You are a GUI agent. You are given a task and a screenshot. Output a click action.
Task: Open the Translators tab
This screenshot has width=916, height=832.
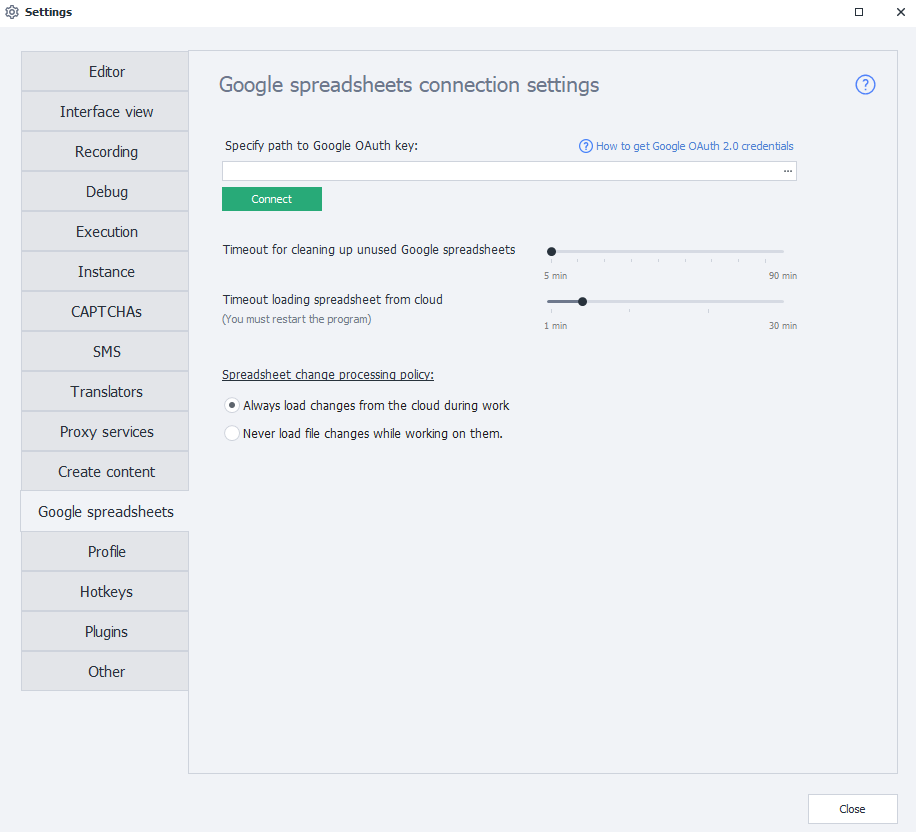pyautogui.click(x=106, y=392)
